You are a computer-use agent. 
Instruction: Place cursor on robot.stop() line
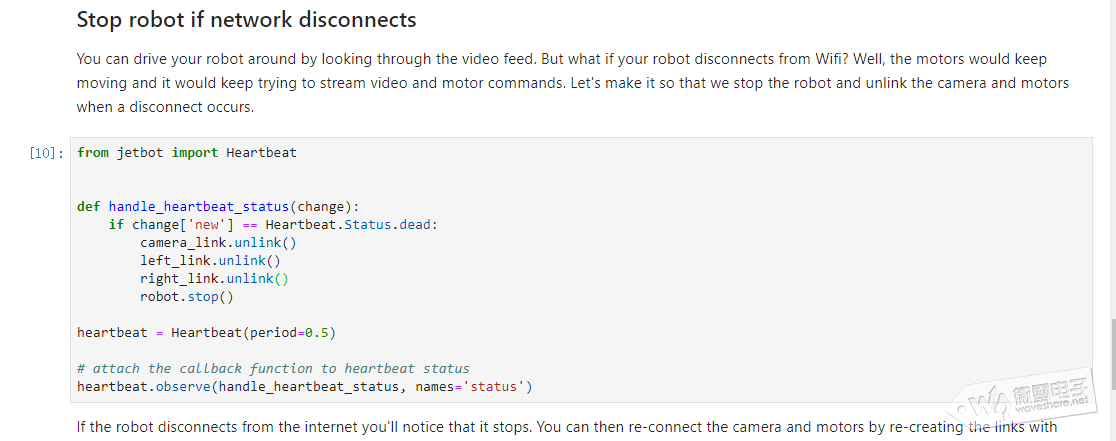pos(186,297)
